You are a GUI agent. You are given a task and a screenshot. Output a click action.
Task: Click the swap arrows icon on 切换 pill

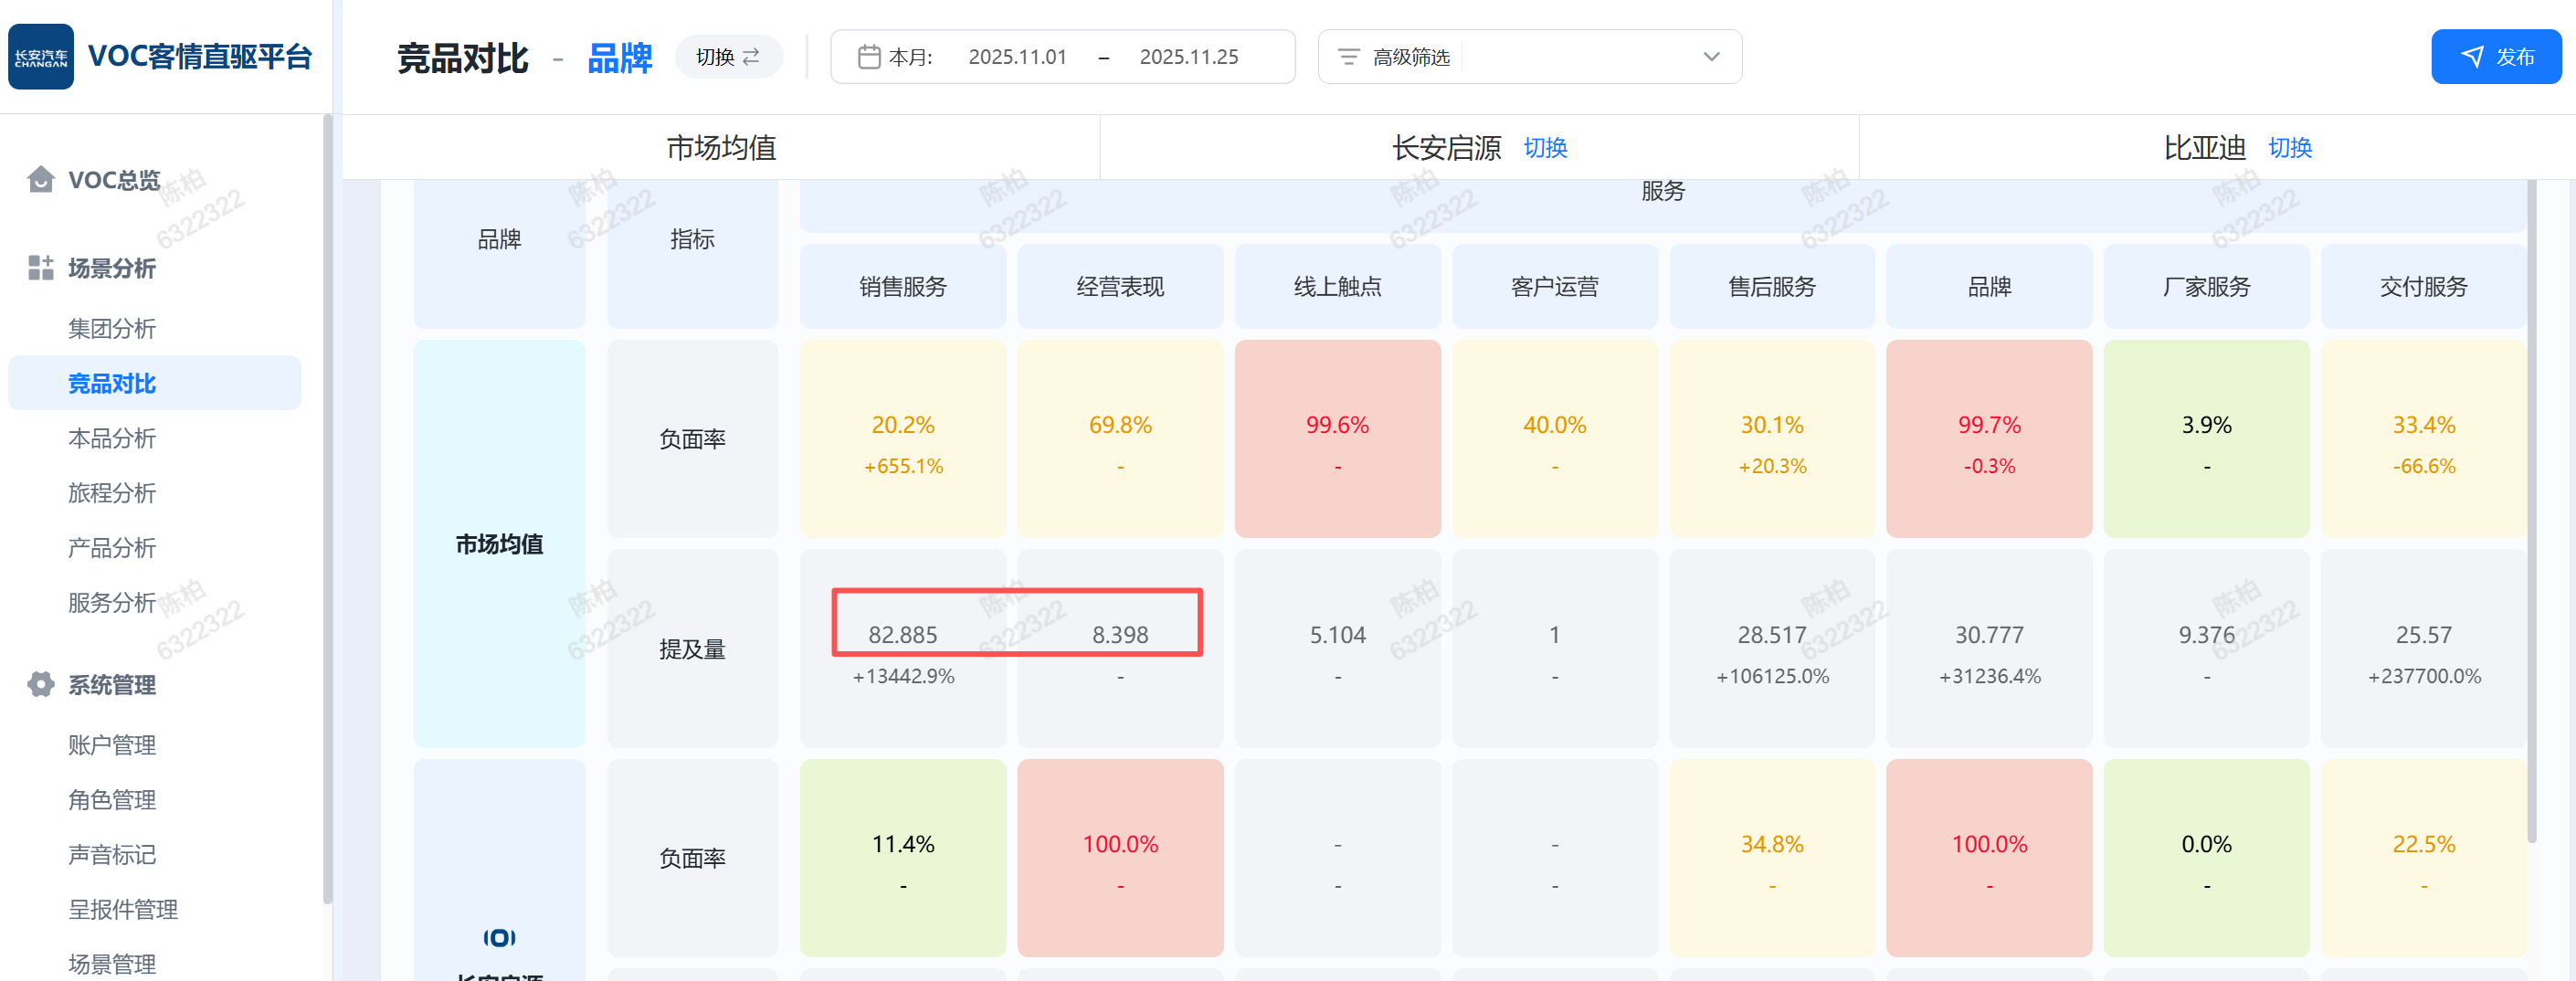751,57
